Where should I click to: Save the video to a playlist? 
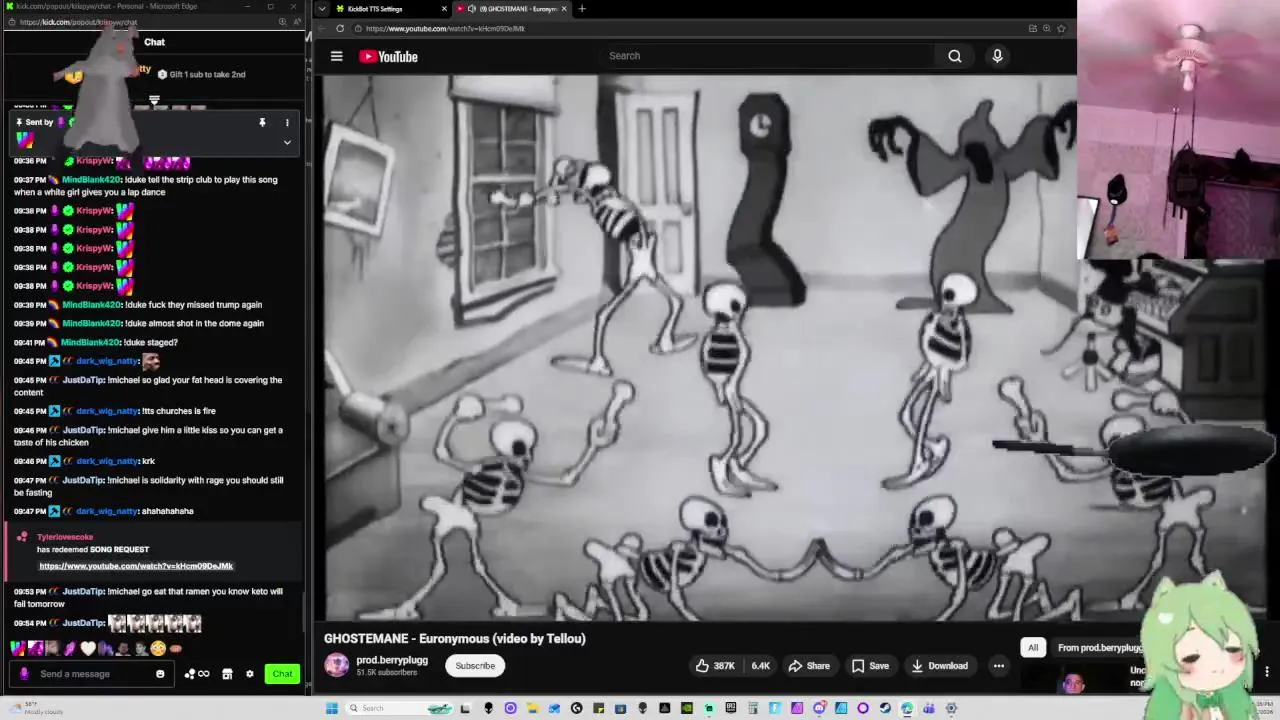870,666
